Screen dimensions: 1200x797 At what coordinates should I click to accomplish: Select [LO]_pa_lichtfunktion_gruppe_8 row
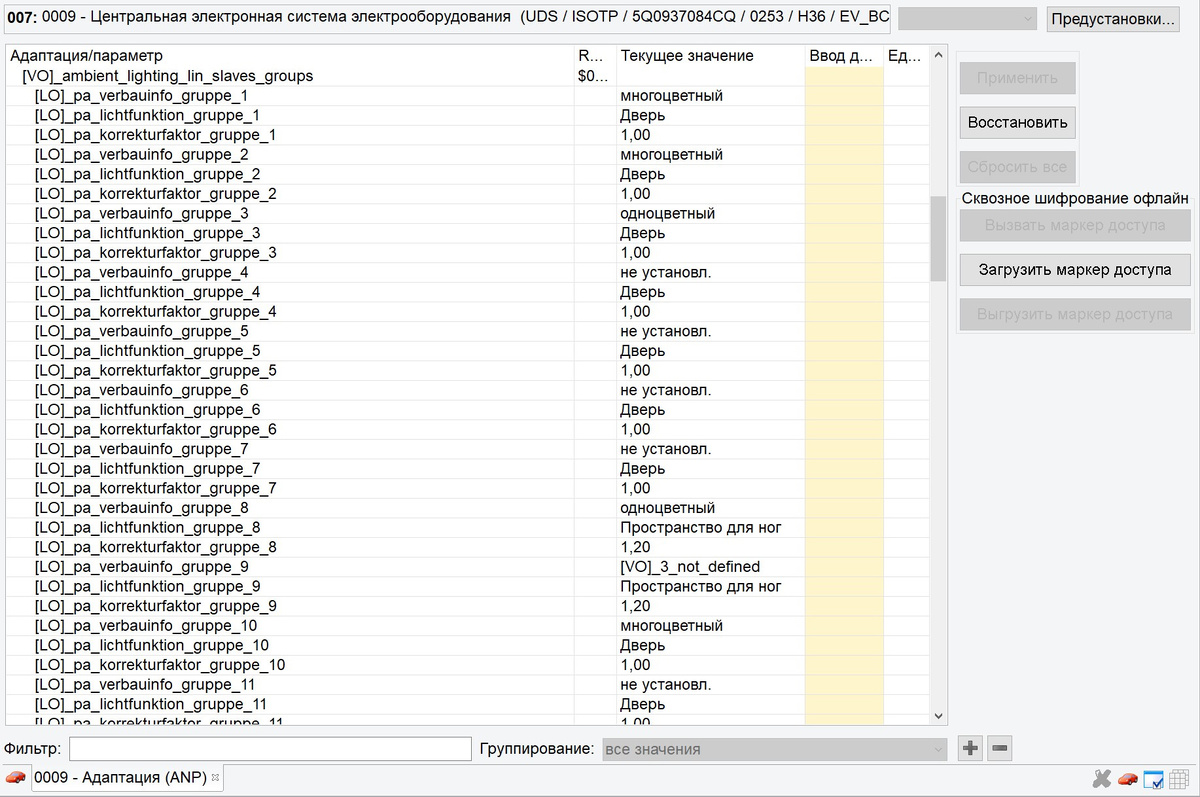[x=467, y=528]
